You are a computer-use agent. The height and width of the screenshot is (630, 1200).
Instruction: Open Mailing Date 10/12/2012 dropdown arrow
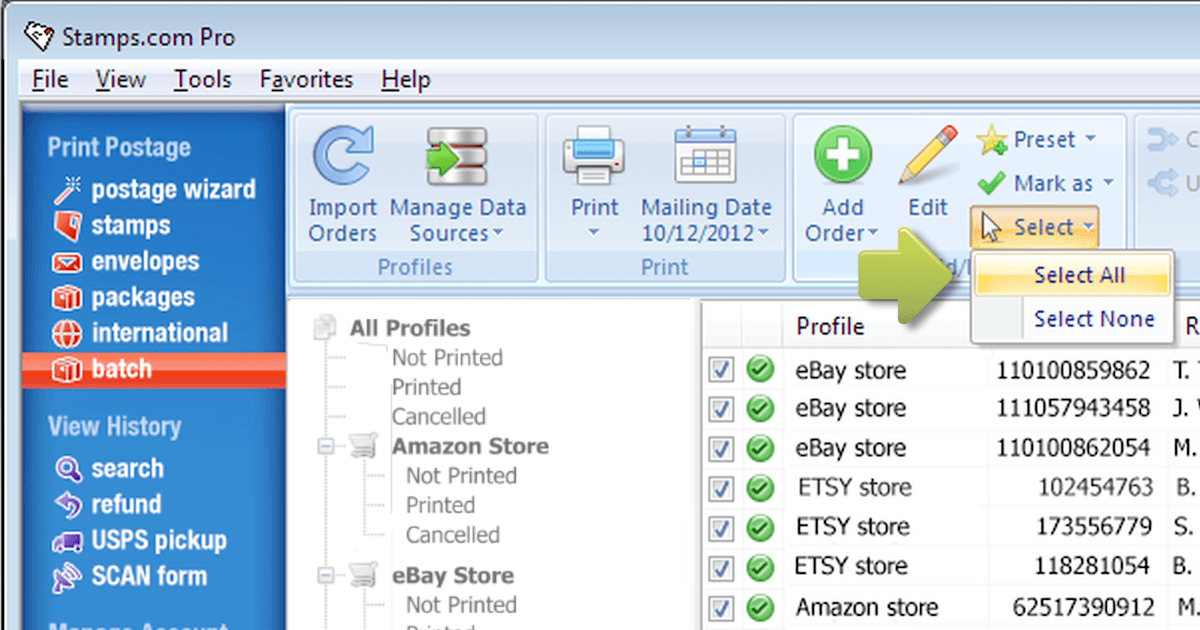[x=764, y=234]
